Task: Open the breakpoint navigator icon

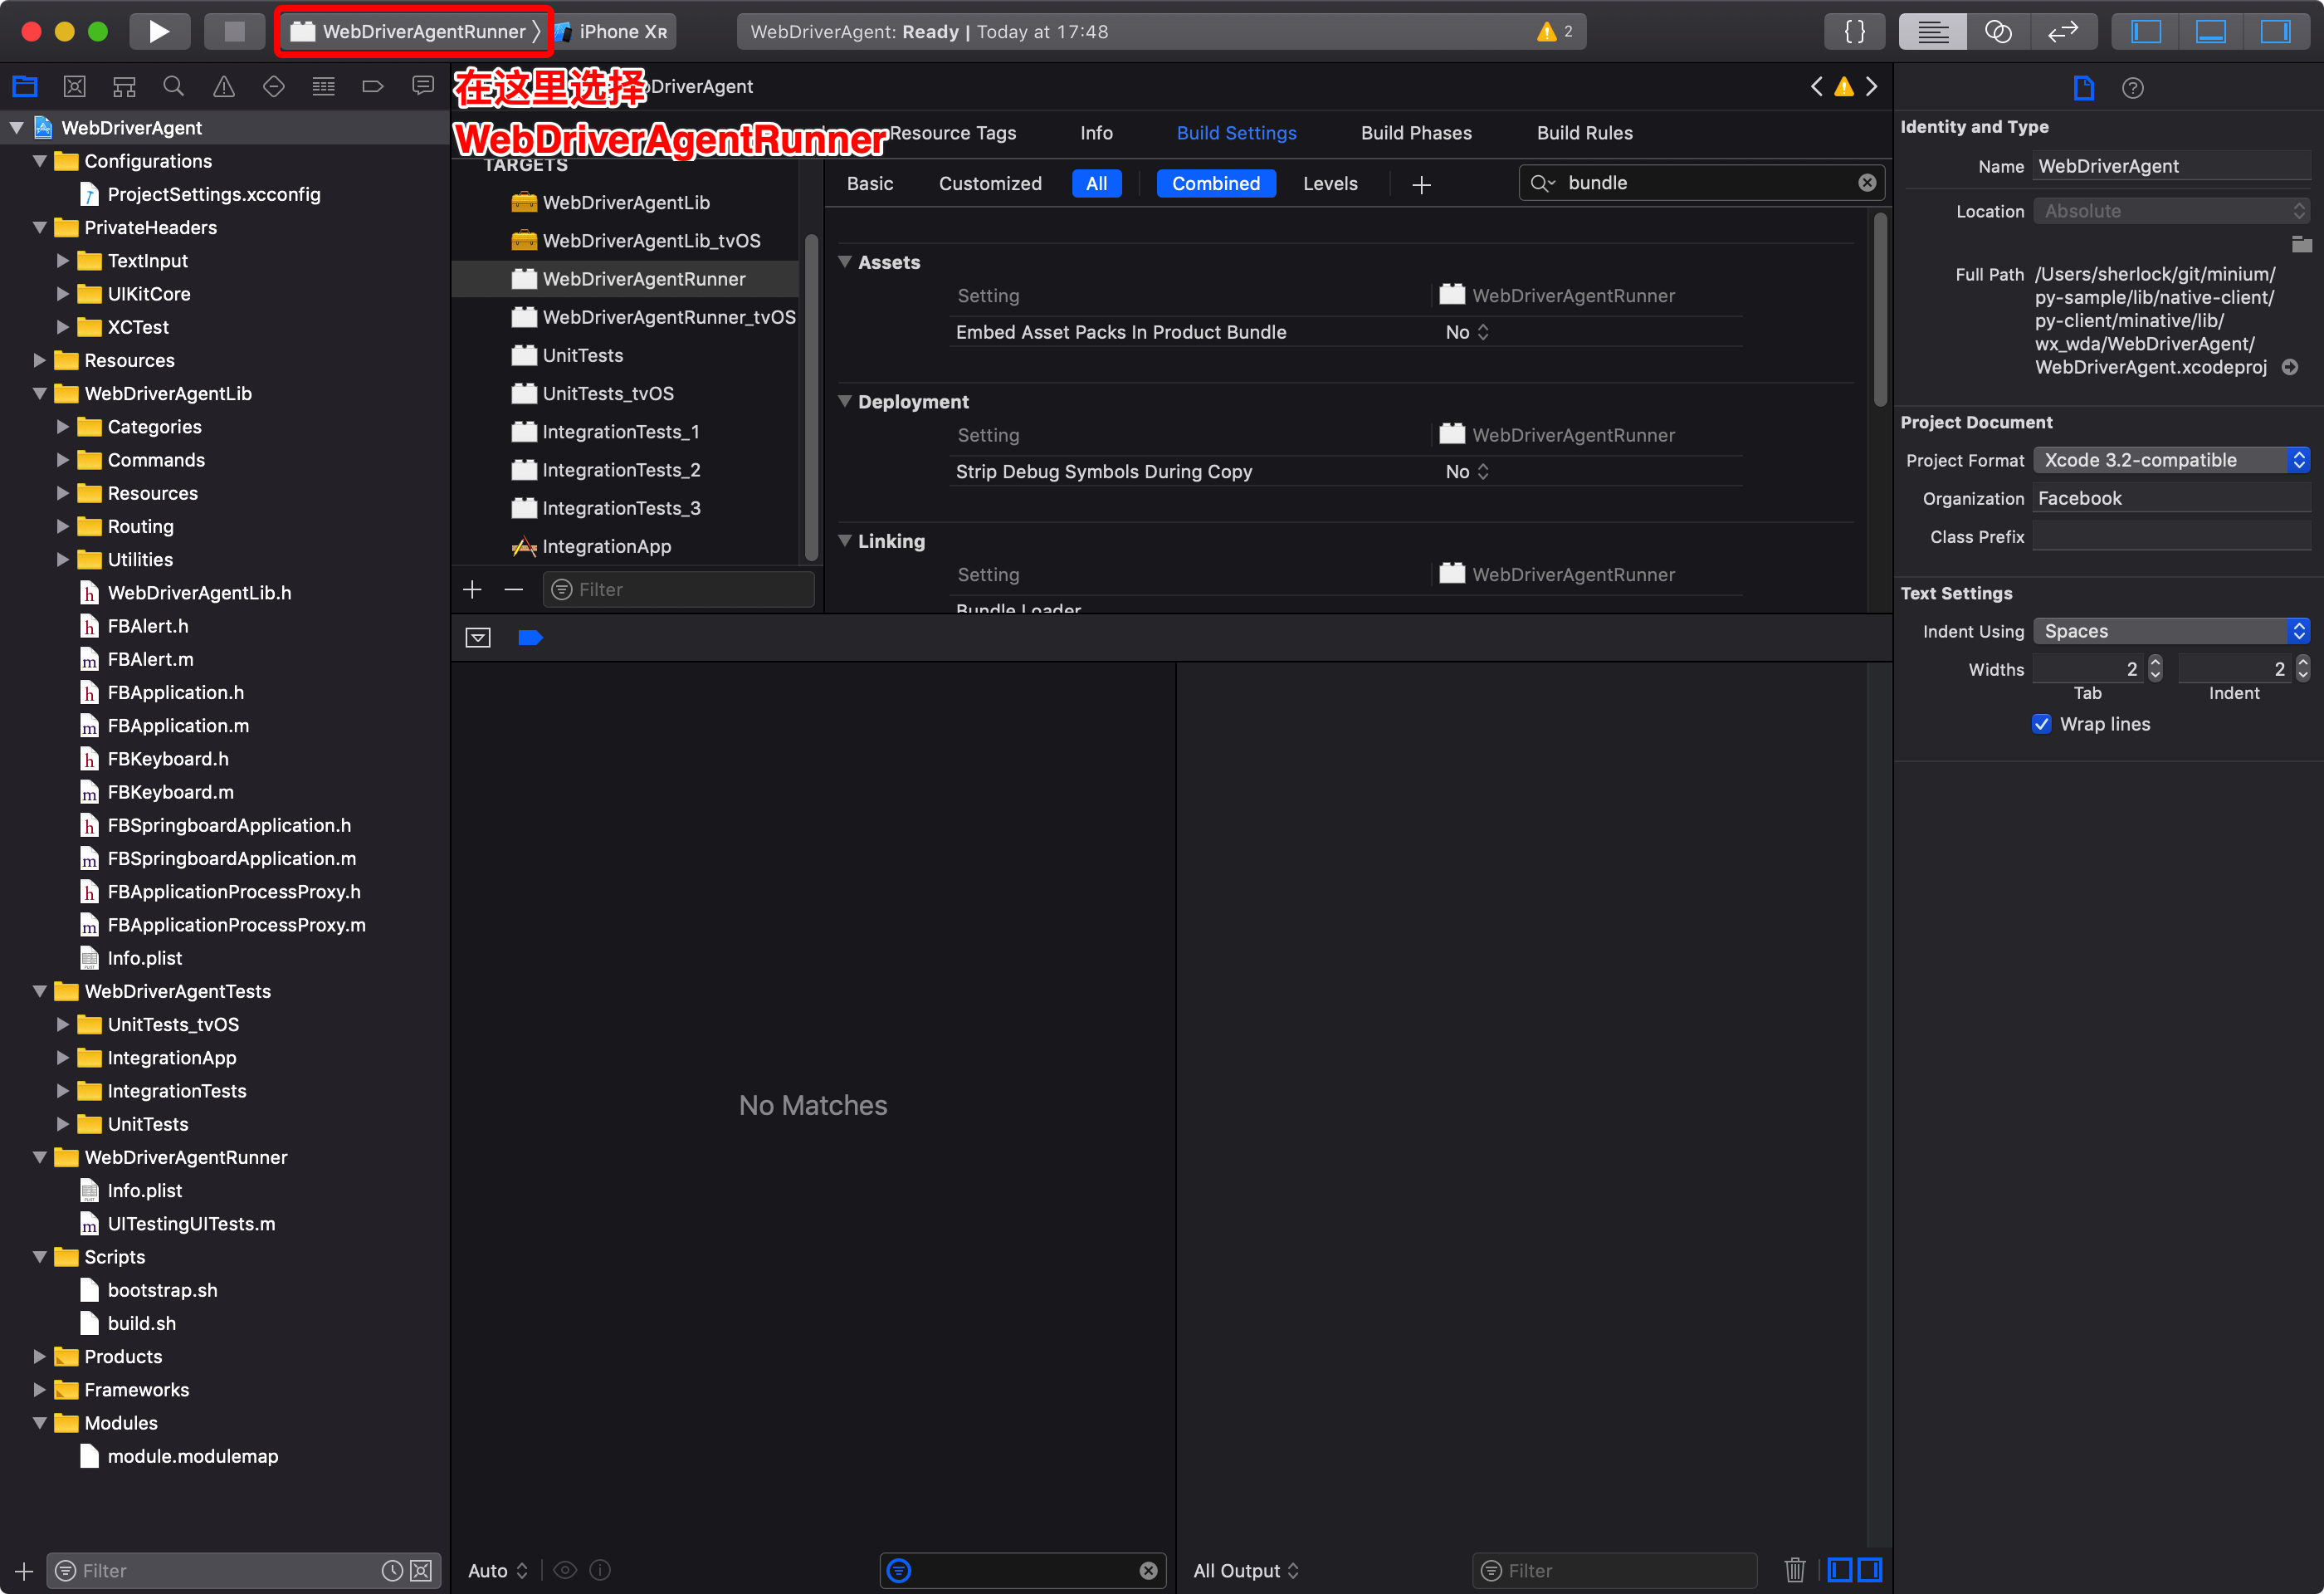Action: (373, 87)
